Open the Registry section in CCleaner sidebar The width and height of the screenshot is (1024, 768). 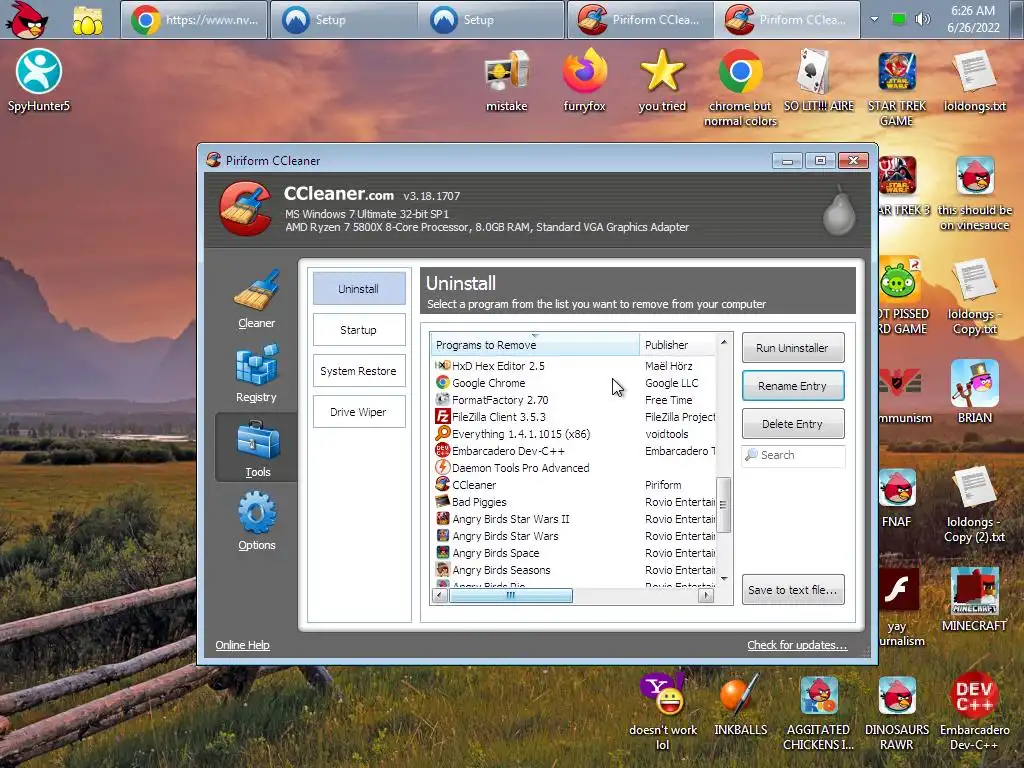pos(256,373)
